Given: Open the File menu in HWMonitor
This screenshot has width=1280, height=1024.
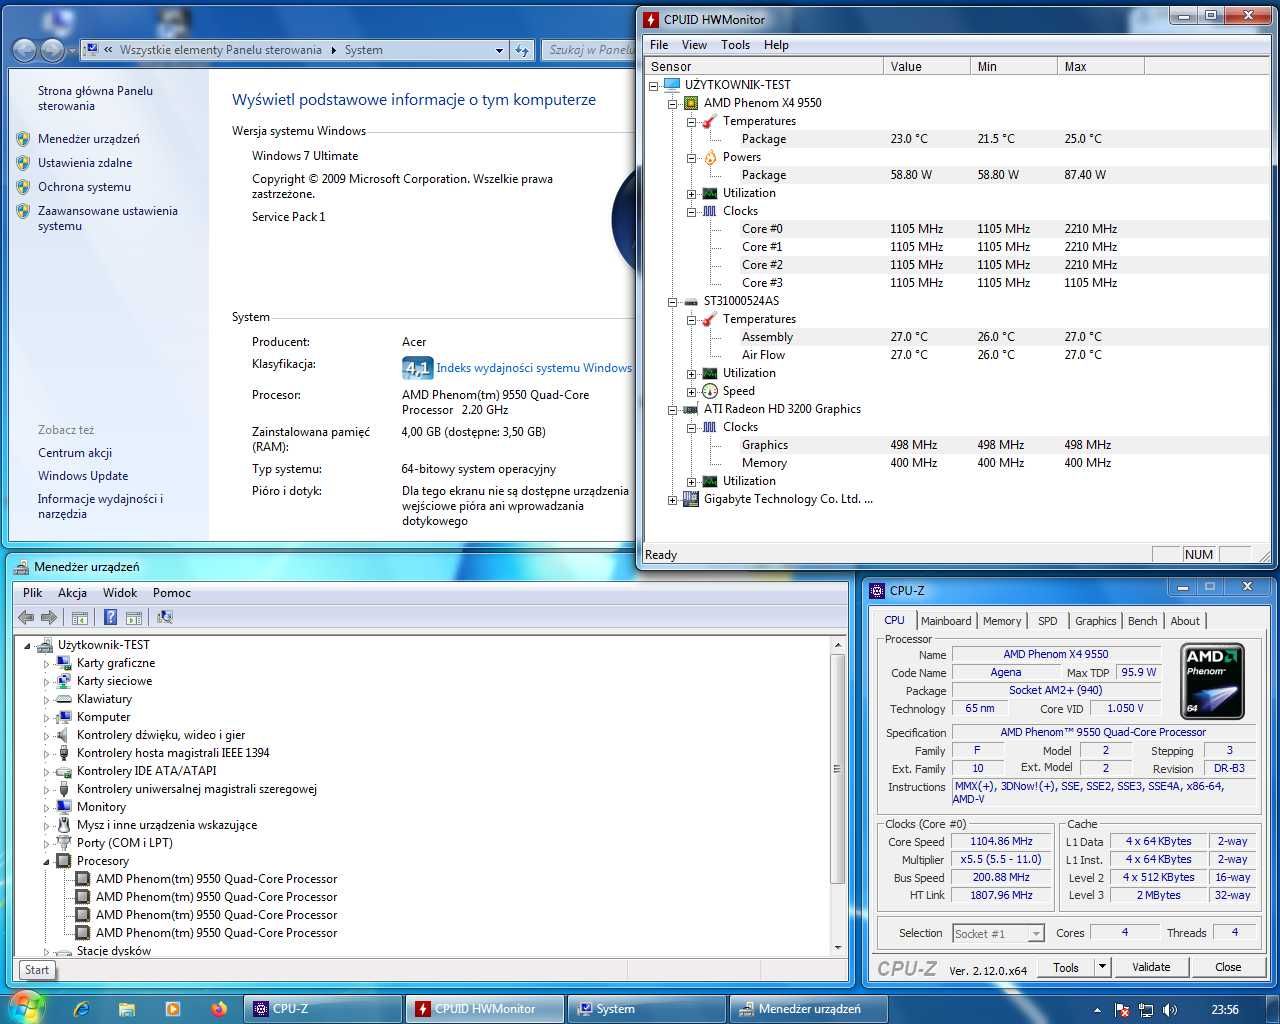Looking at the screenshot, I should coord(659,45).
